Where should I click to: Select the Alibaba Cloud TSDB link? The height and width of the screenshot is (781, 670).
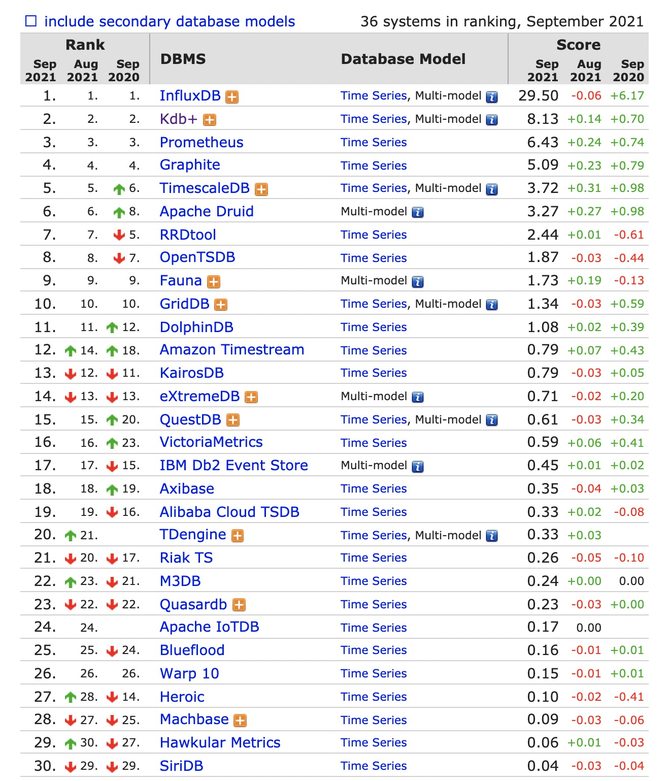(229, 512)
